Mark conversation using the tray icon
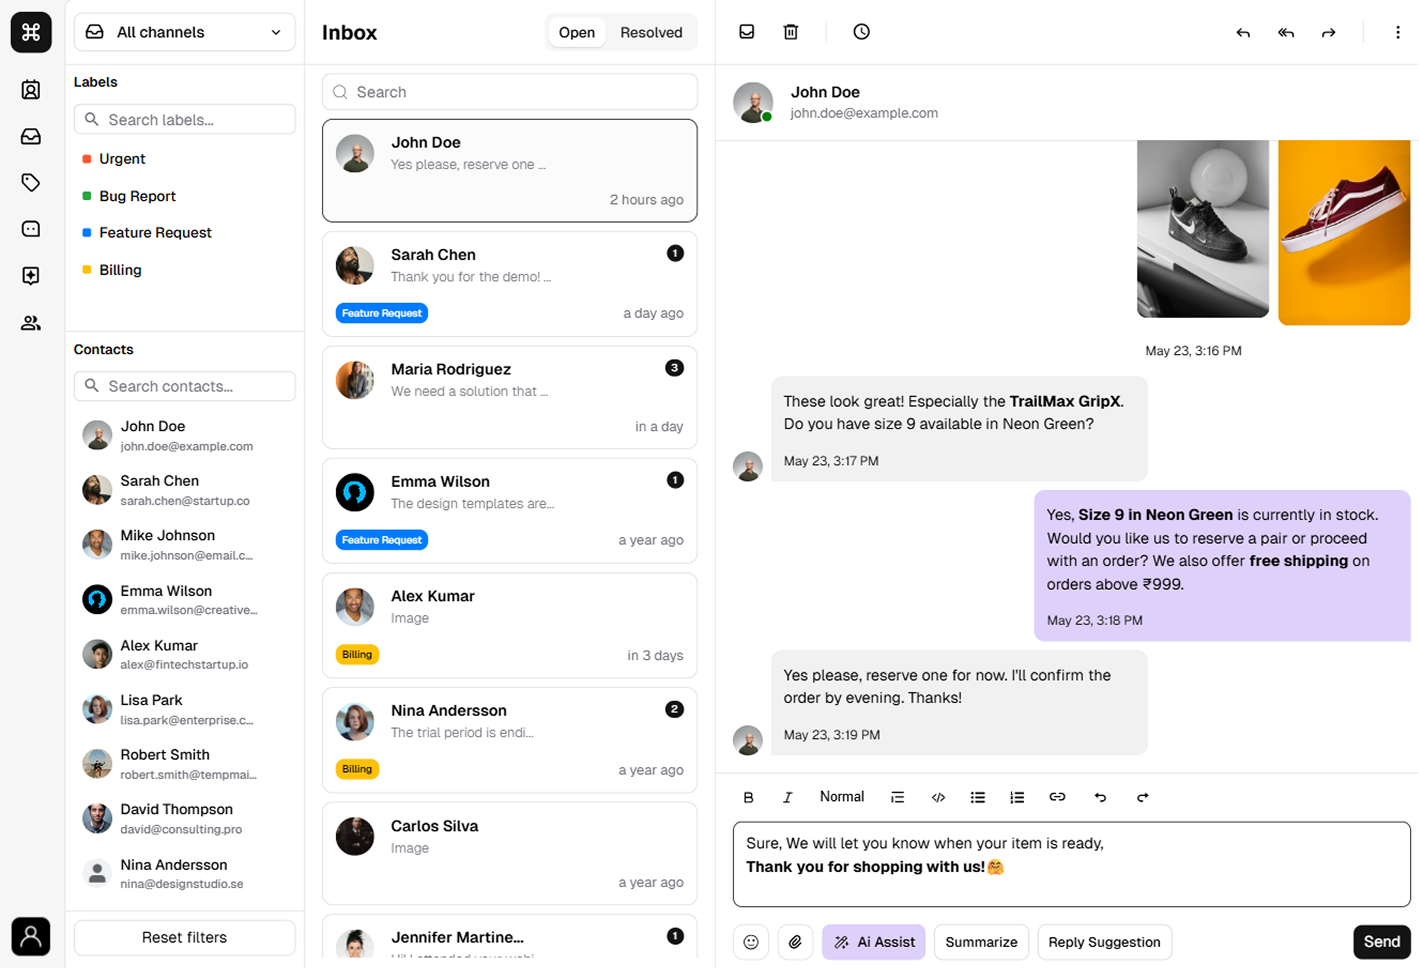Image resolution: width=1419 pixels, height=969 pixels. [747, 32]
